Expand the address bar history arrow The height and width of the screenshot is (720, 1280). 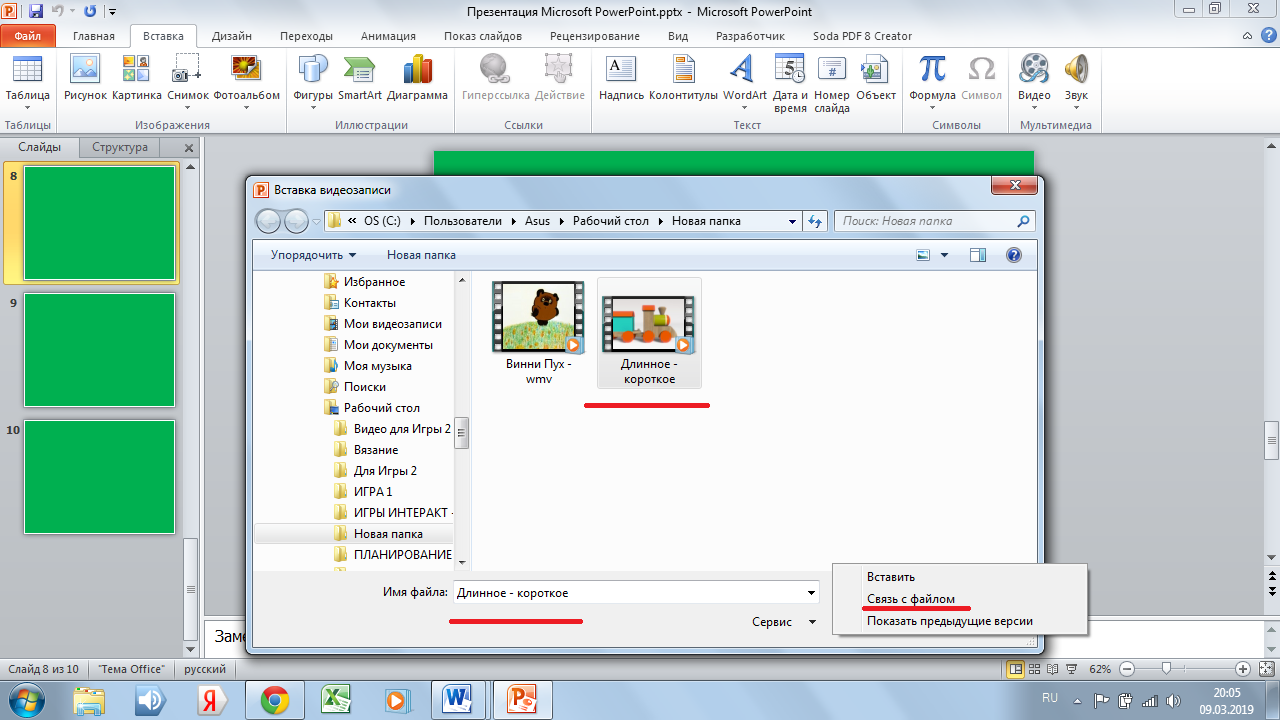click(793, 221)
